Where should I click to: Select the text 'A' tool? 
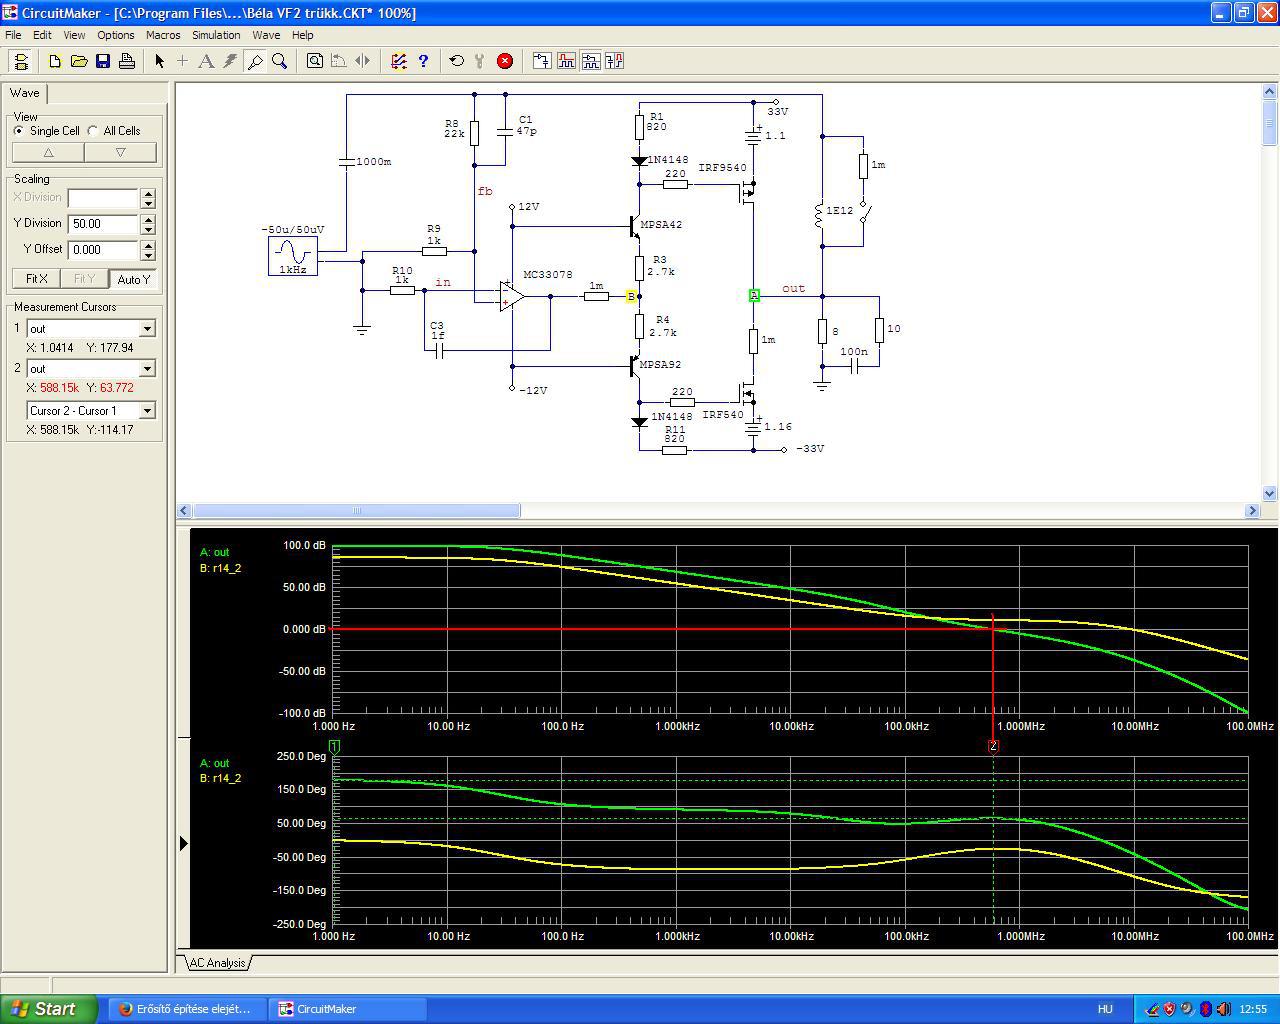pyautogui.click(x=206, y=61)
